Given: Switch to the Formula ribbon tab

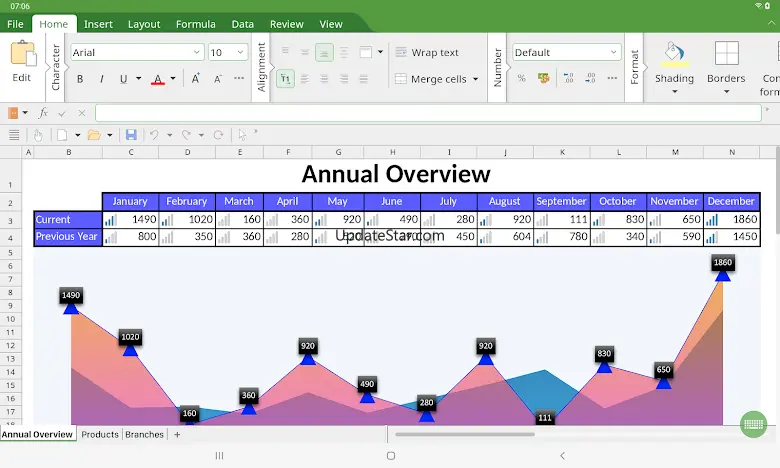Looking at the screenshot, I should 195,24.
